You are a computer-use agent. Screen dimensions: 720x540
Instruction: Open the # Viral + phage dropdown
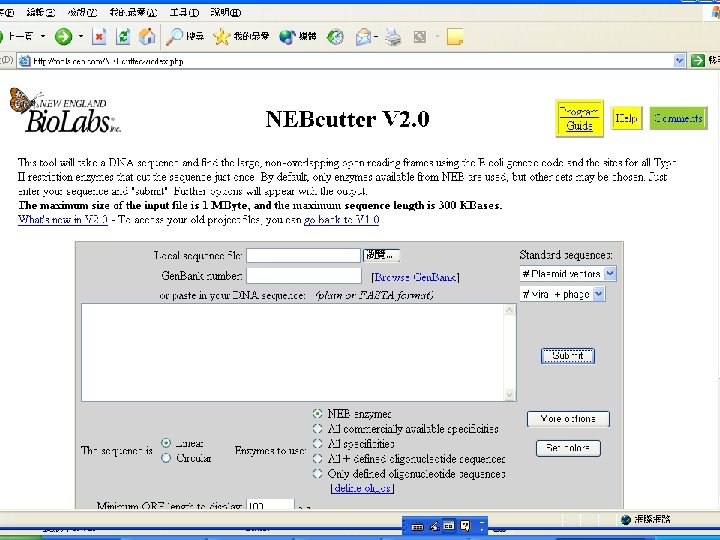(x=562, y=294)
